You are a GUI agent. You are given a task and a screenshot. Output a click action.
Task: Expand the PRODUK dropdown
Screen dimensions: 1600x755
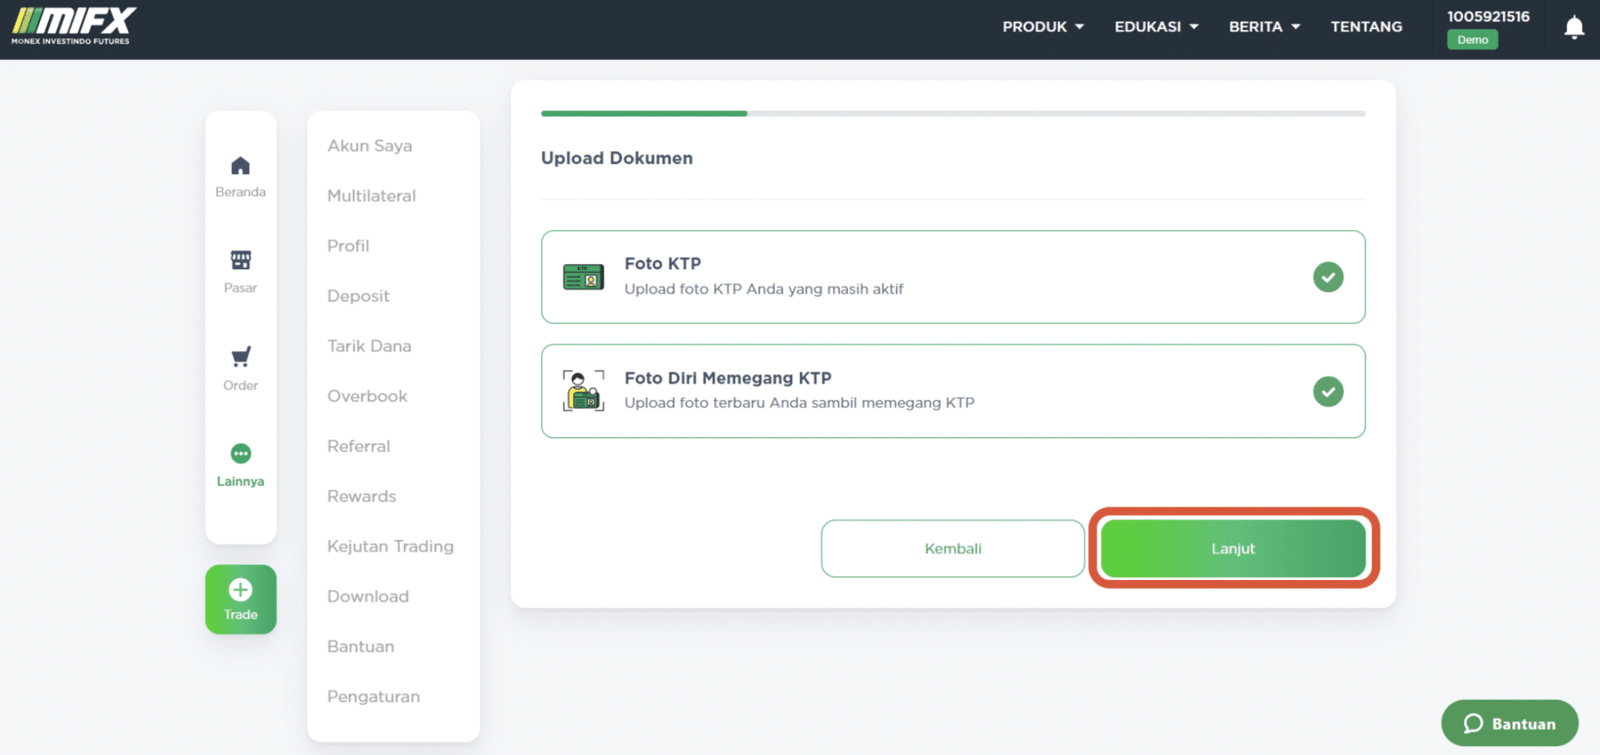point(1043,27)
